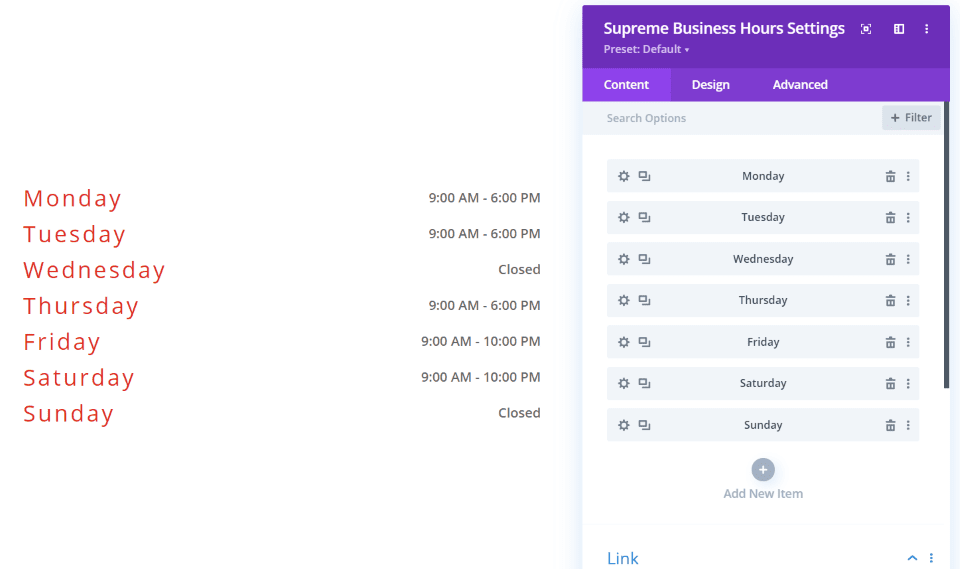960x569 pixels.
Task: Open the Link section options menu
Action: coord(931,558)
